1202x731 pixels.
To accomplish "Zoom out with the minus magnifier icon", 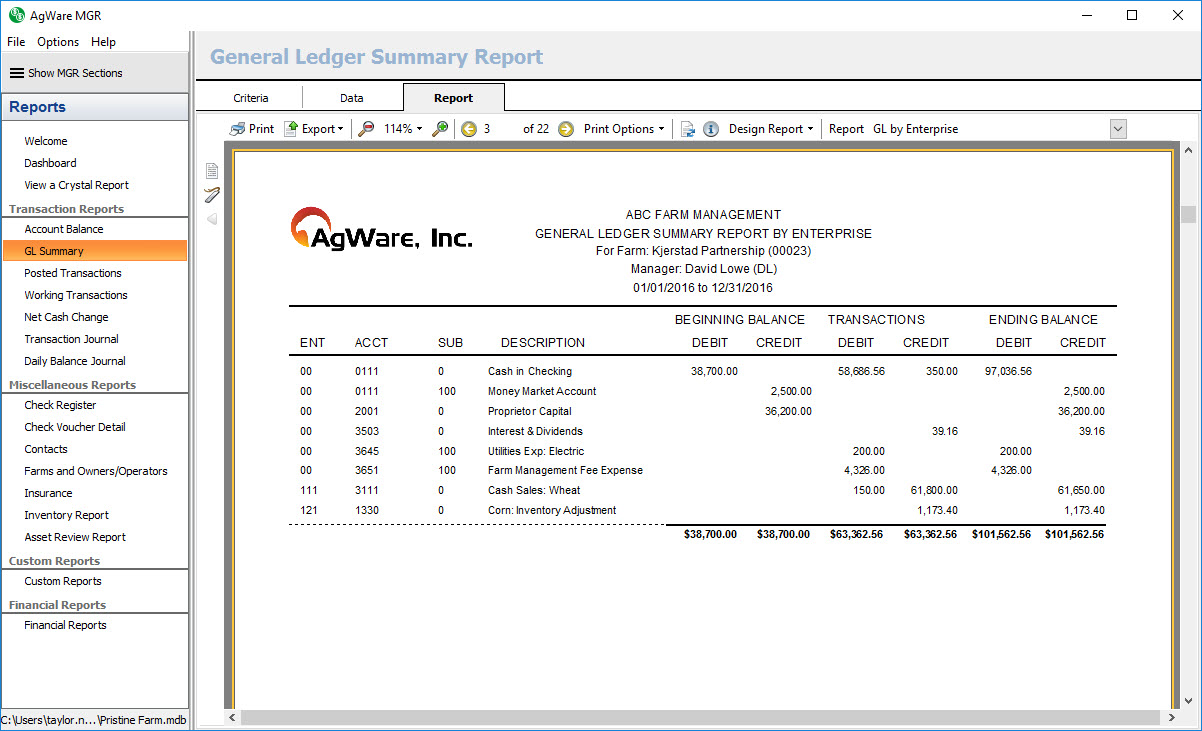I will point(367,129).
